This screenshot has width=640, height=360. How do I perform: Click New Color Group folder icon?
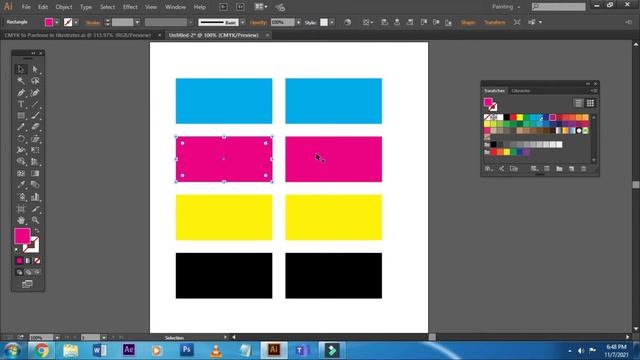coord(559,169)
